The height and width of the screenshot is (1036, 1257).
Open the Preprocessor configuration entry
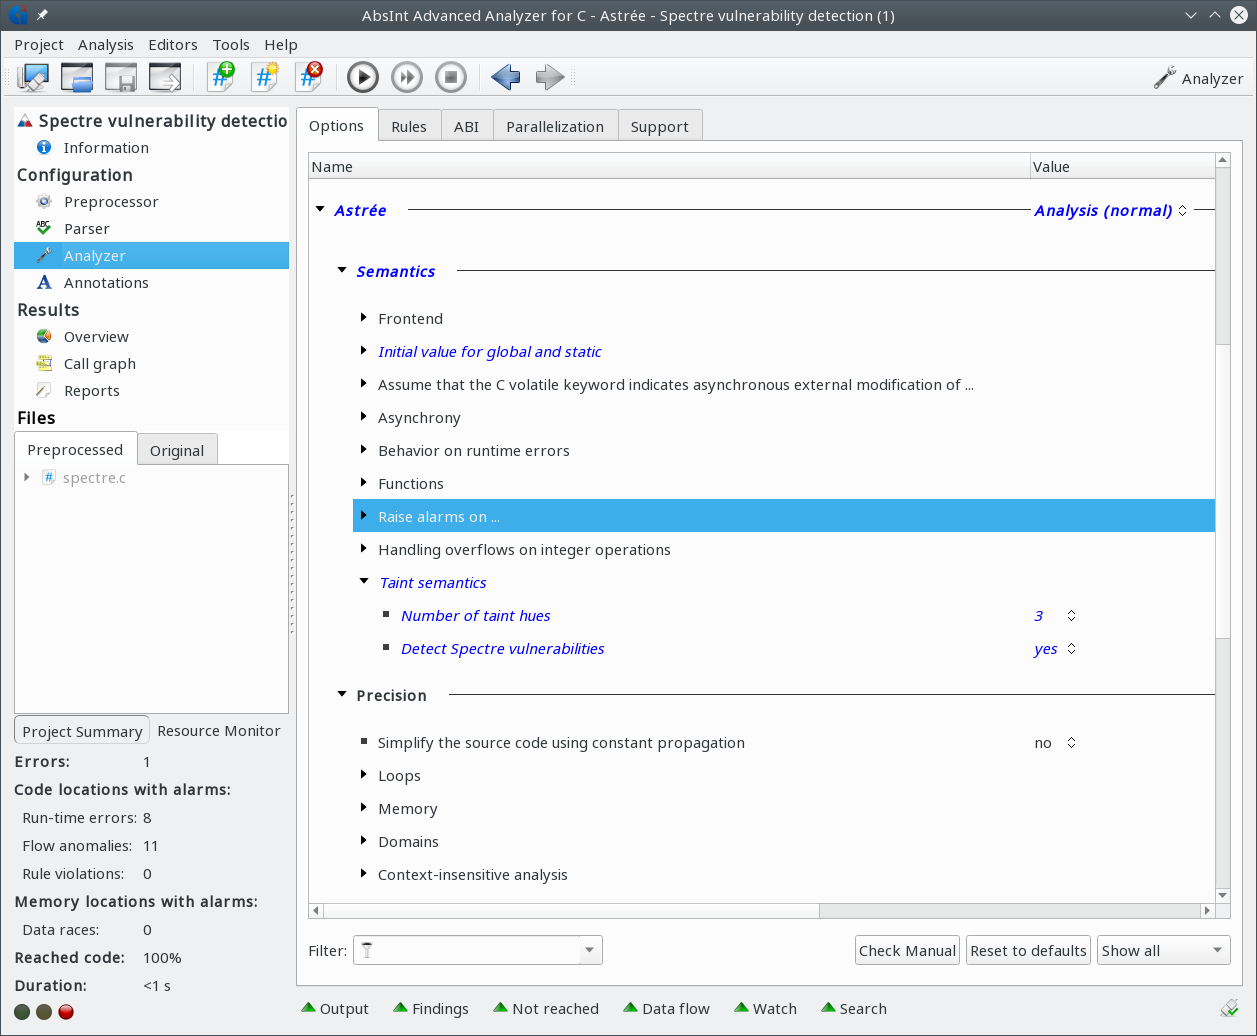111,202
